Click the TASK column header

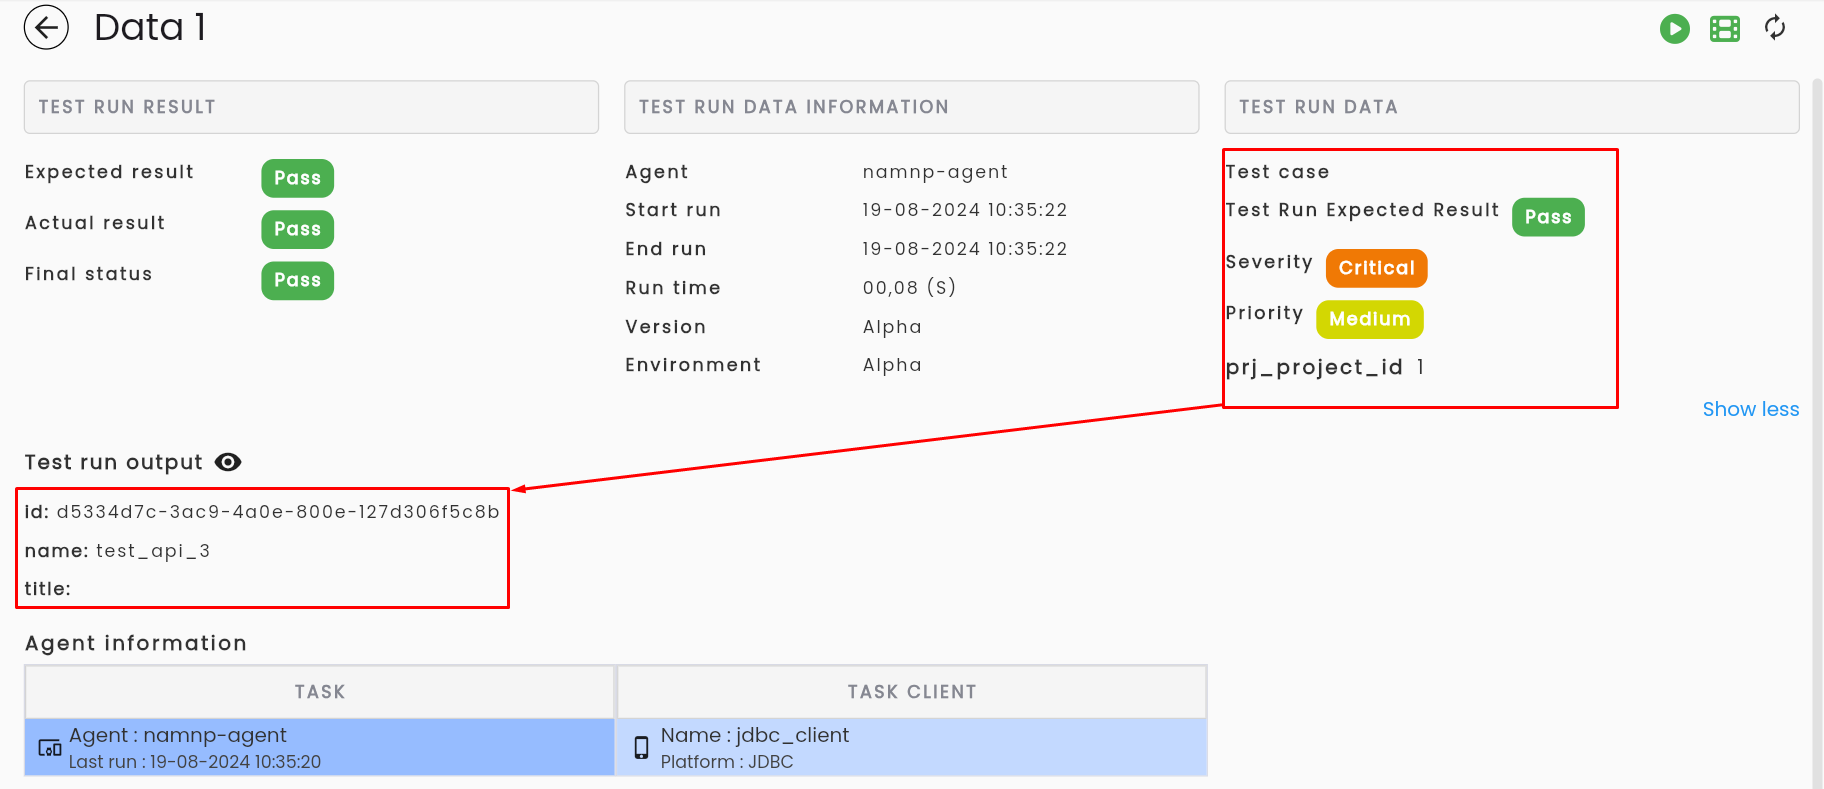pyautogui.click(x=319, y=692)
